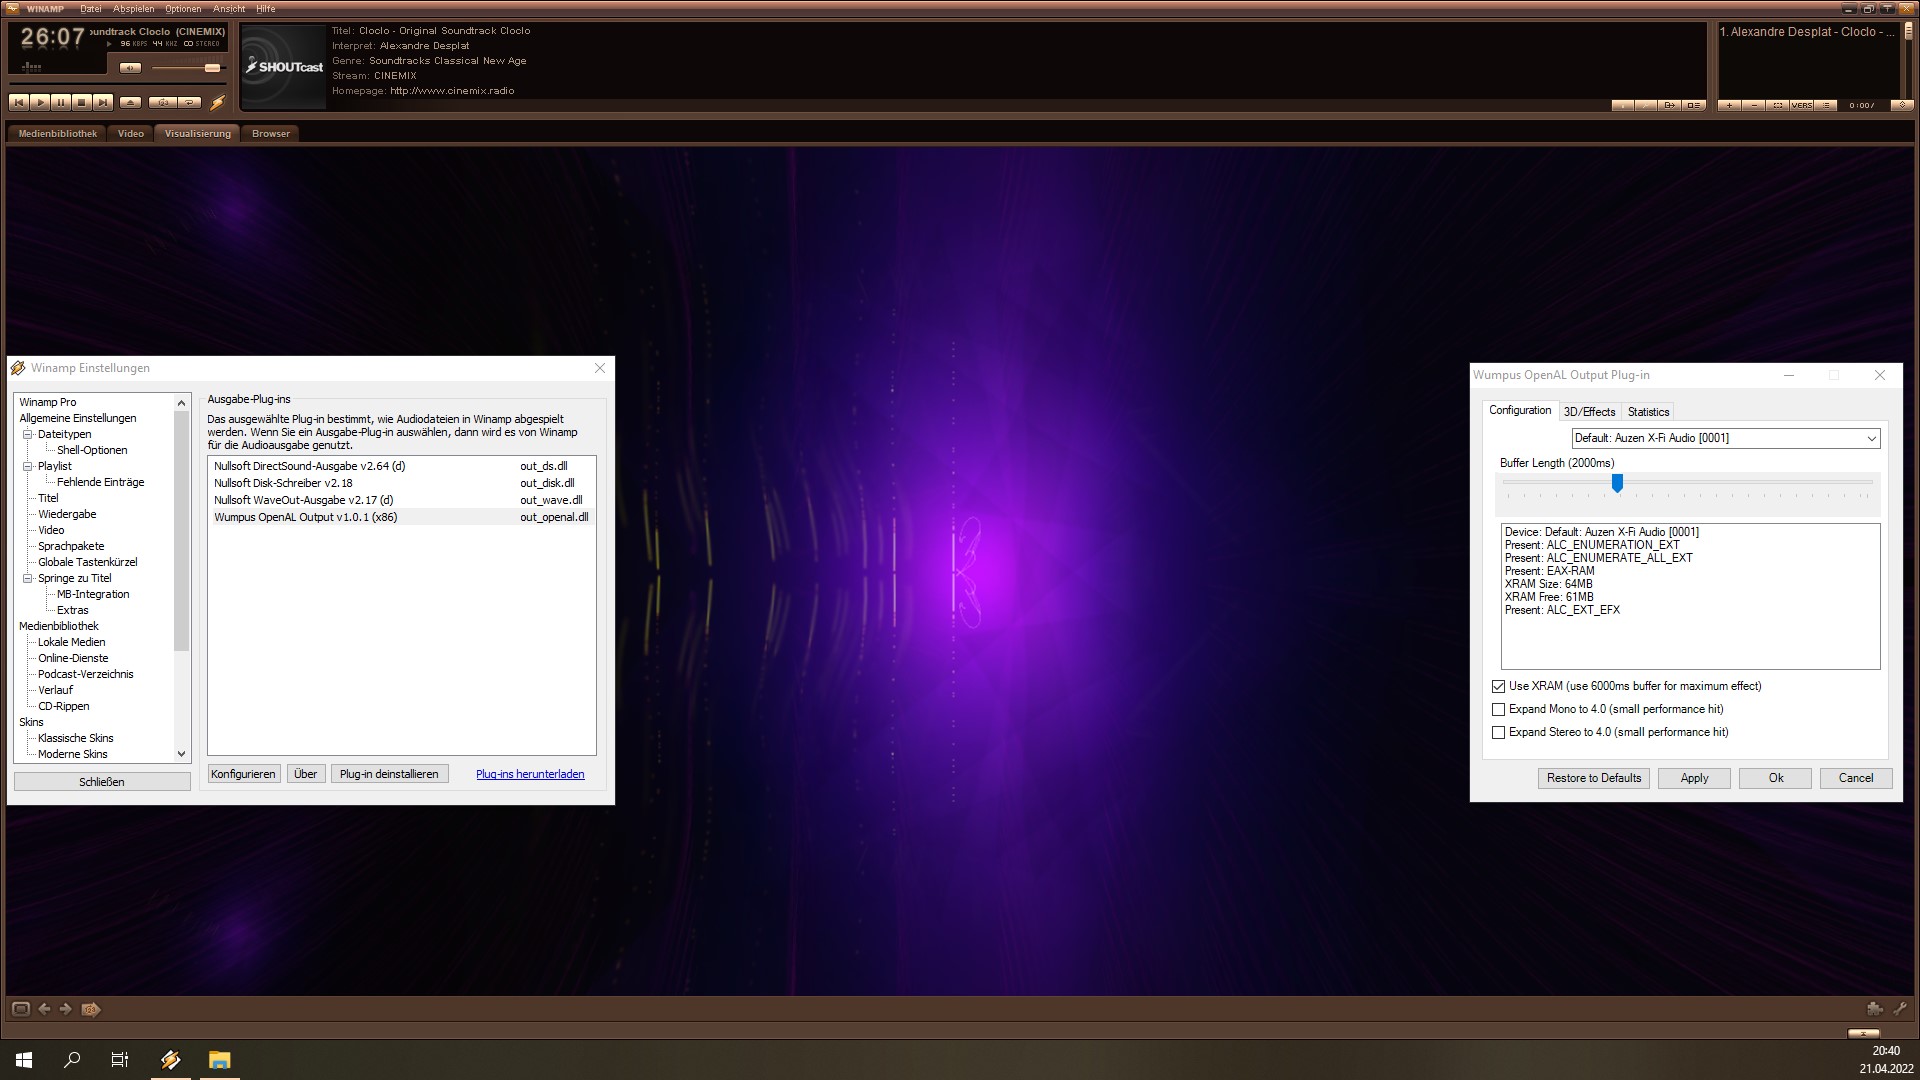Enable 'Expand Stereo to 4.0'
The image size is (1920, 1080).
coord(1498,732)
